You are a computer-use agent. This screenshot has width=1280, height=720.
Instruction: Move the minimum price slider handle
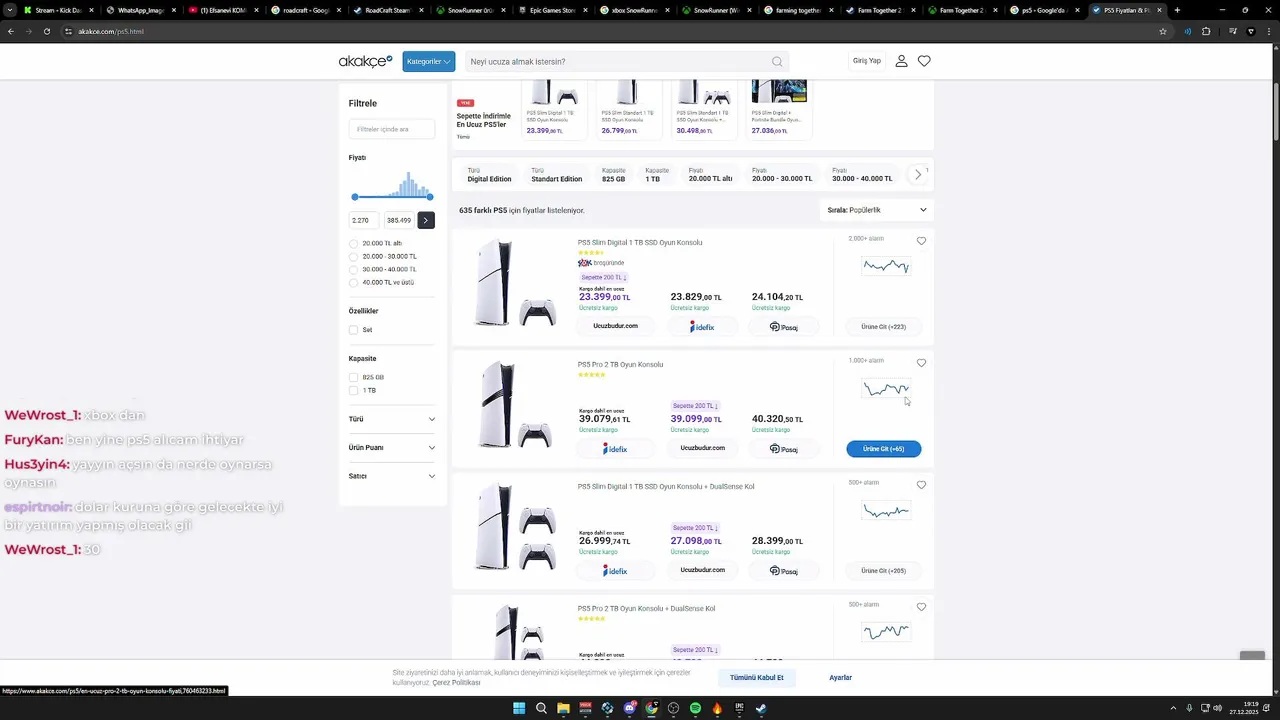tap(354, 197)
